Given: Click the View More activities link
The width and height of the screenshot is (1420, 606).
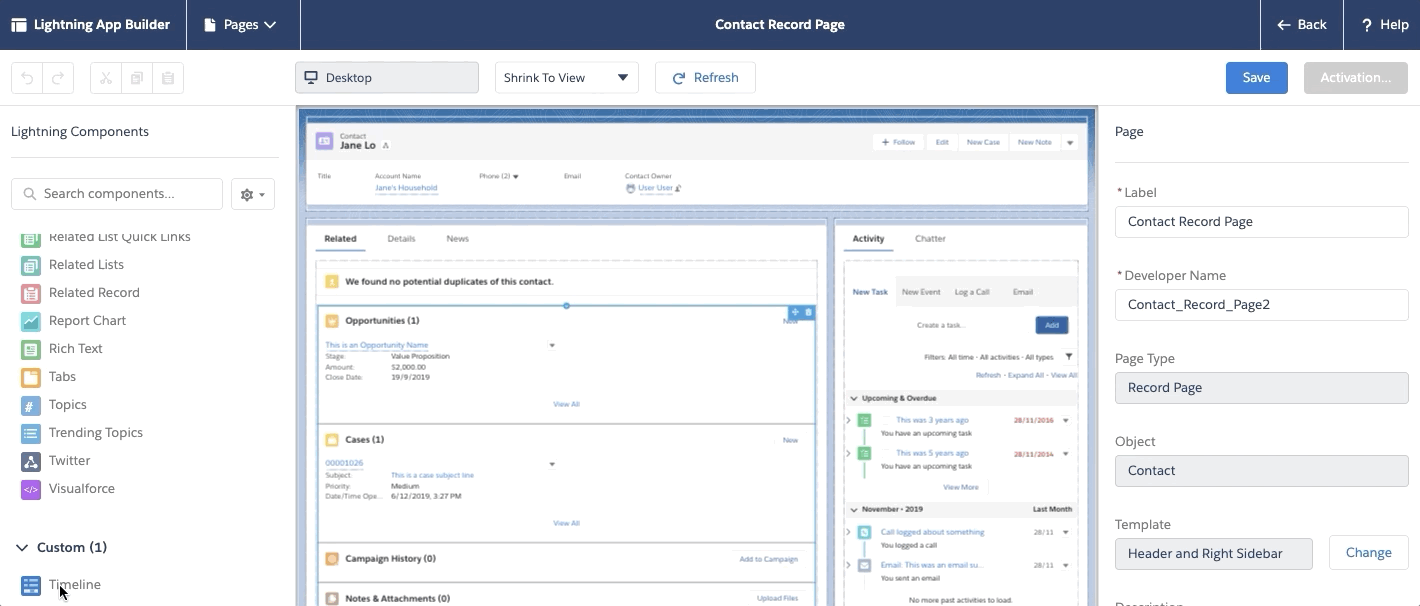Looking at the screenshot, I should click(961, 487).
